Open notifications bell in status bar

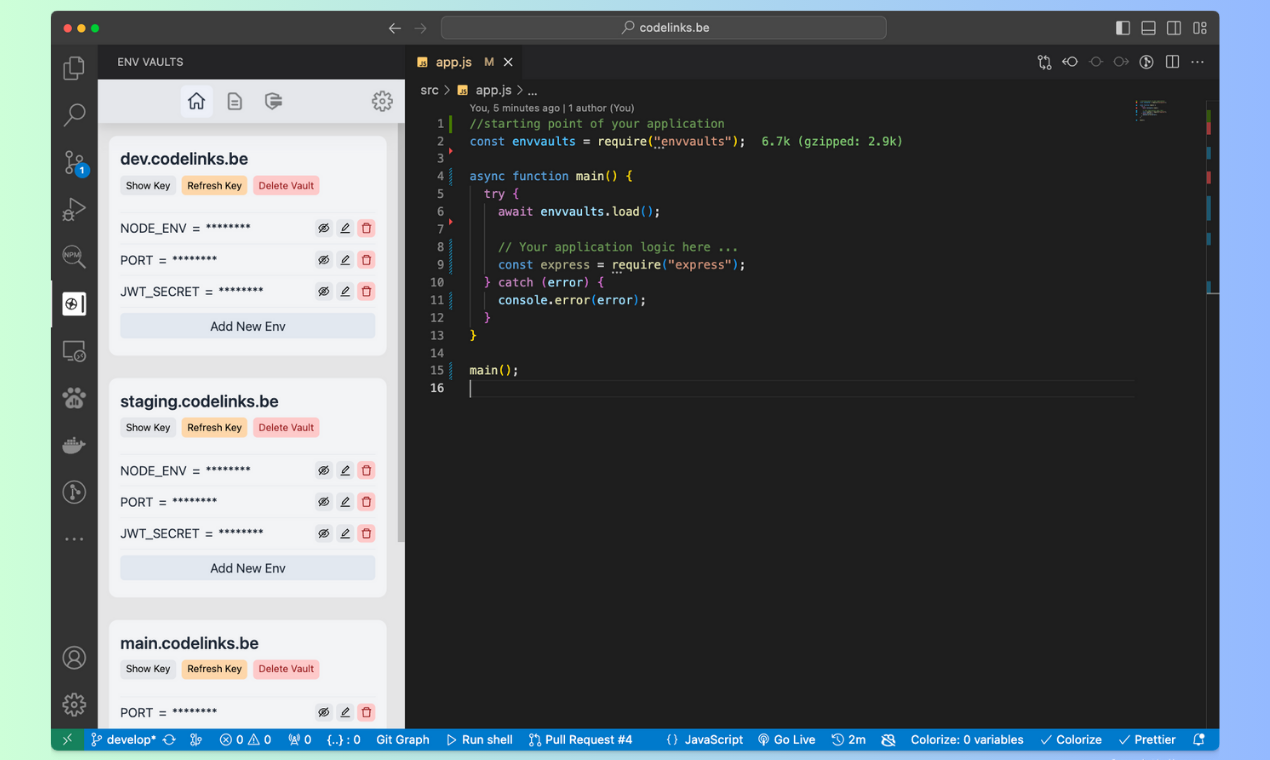pyautogui.click(x=1199, y=740)
